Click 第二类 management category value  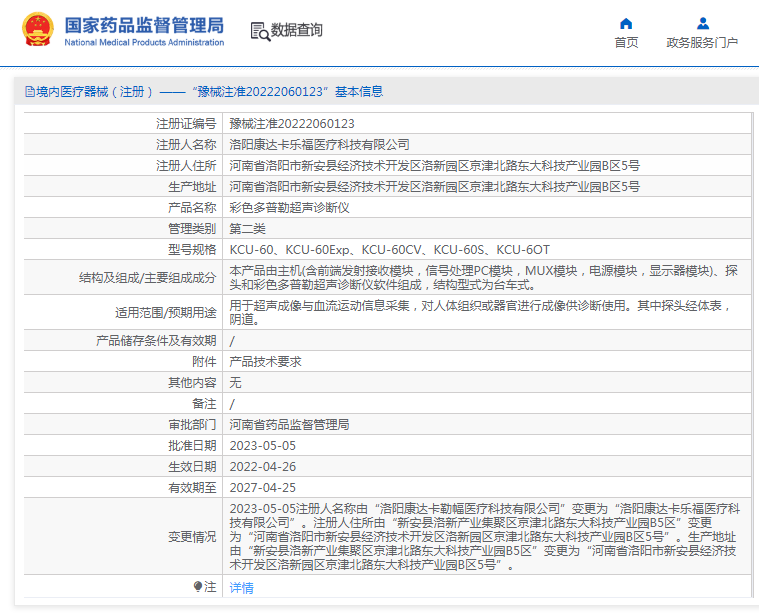(x=247, y=229)
